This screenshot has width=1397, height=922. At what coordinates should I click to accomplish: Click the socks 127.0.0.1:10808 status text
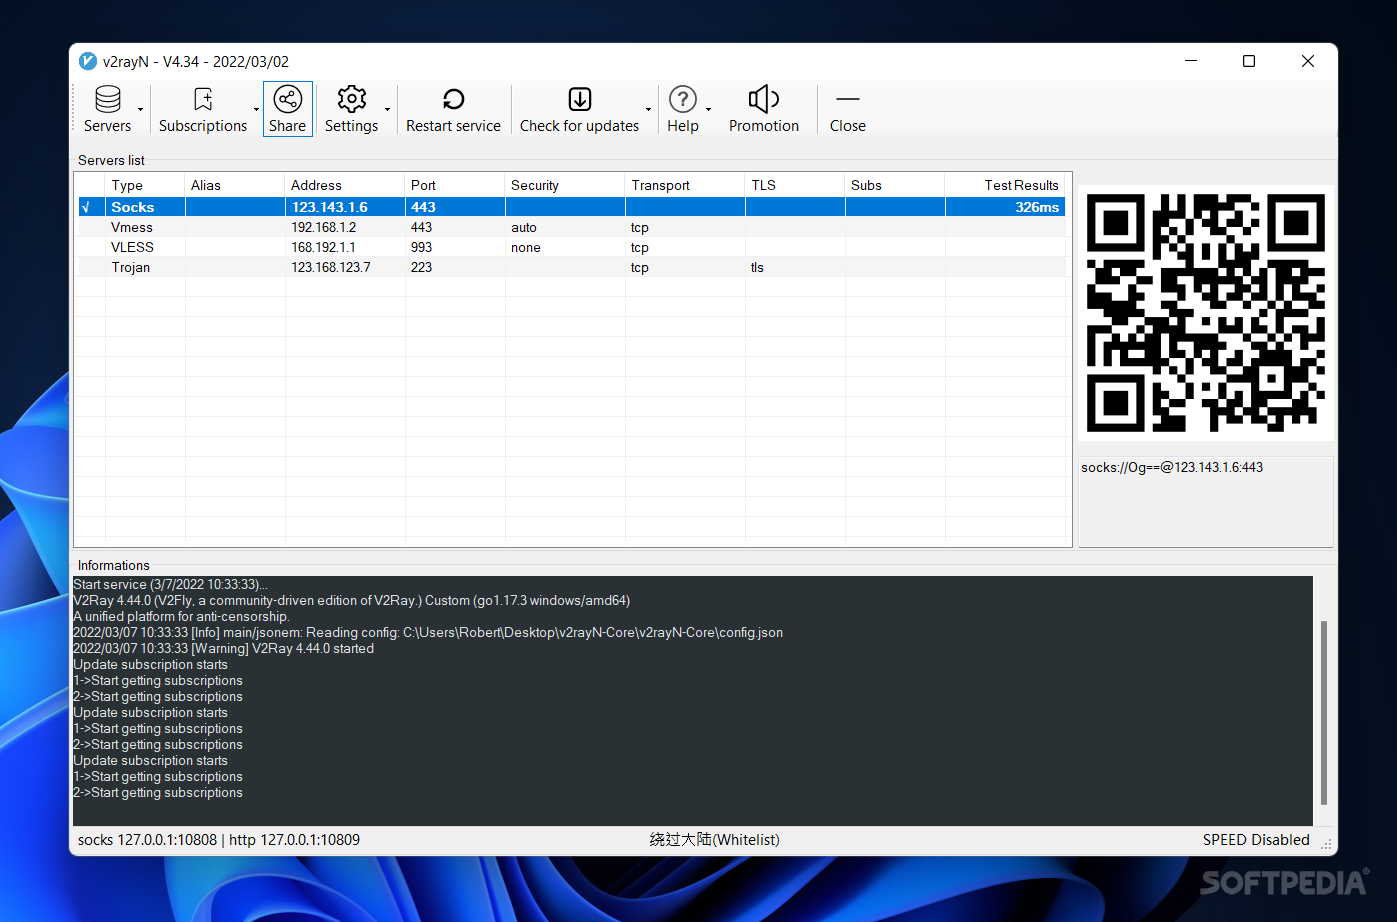click(x=147, y=840)
